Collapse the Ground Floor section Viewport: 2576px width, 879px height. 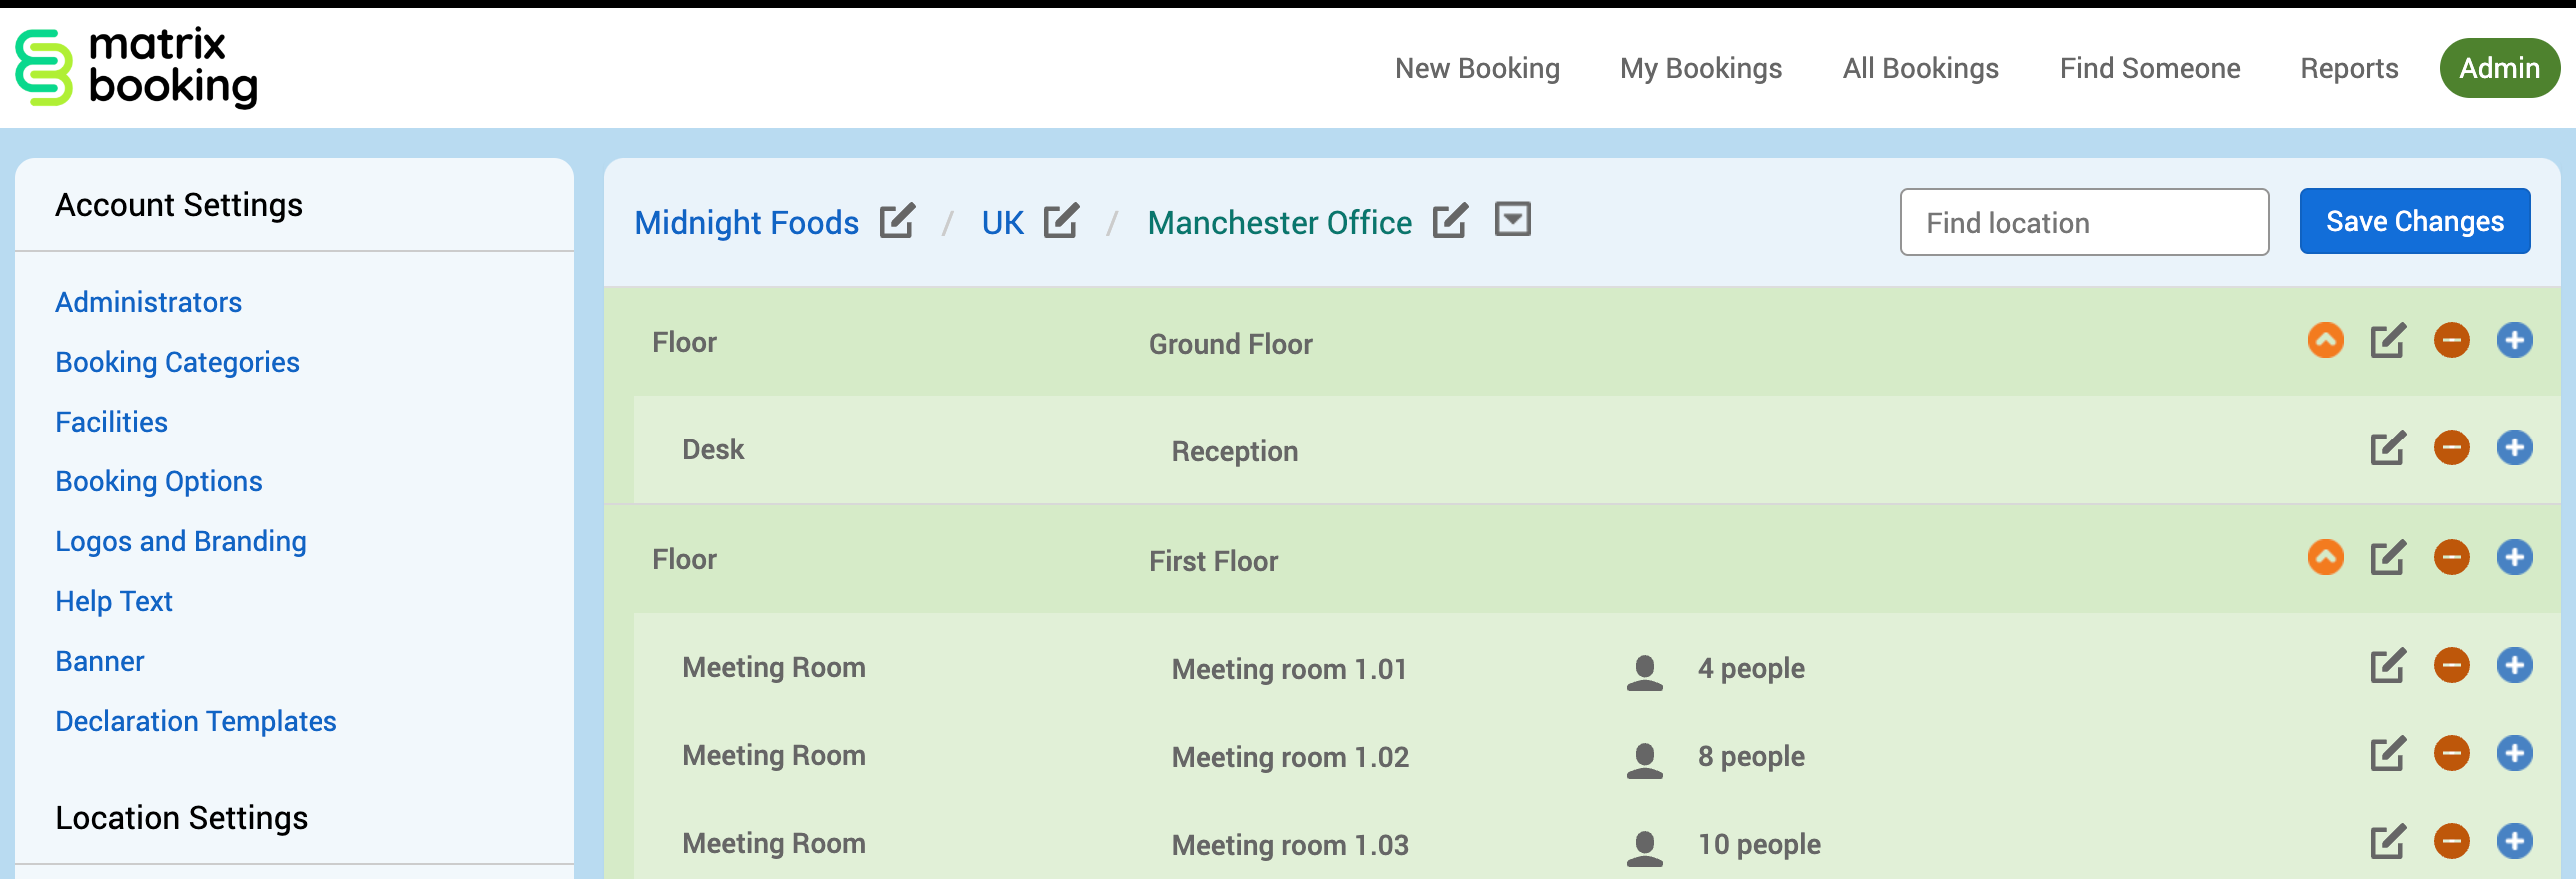tap(2325, 341)
